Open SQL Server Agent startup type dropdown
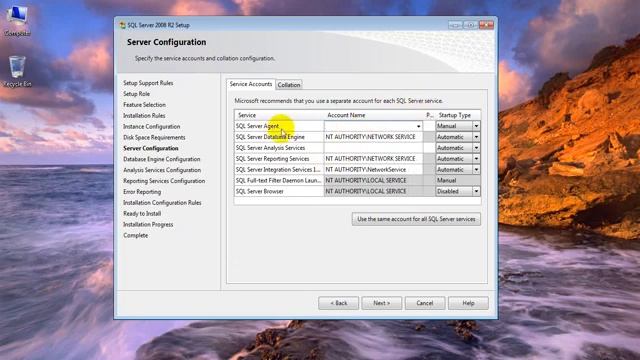Screen dimensions: 640x360 (476, 126)
